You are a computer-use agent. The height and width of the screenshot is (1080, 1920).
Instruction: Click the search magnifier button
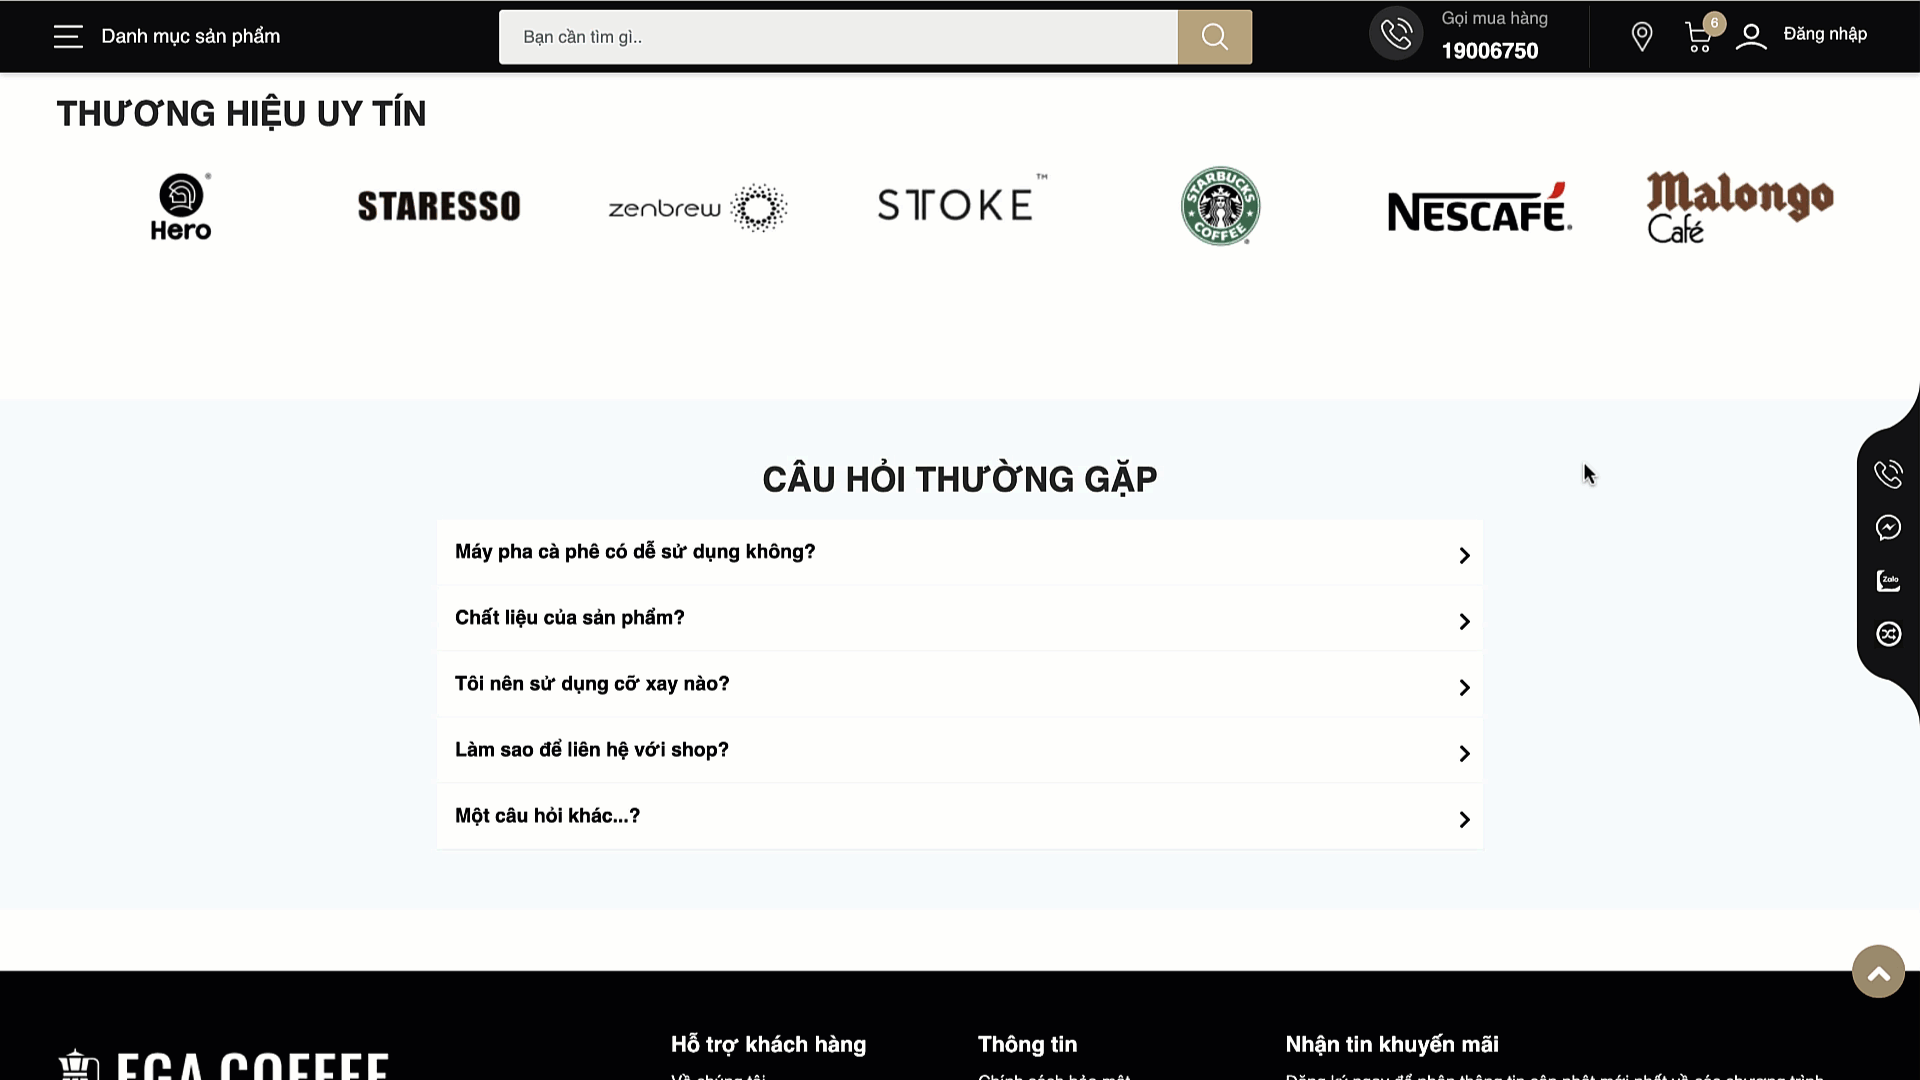point(1214,37)
